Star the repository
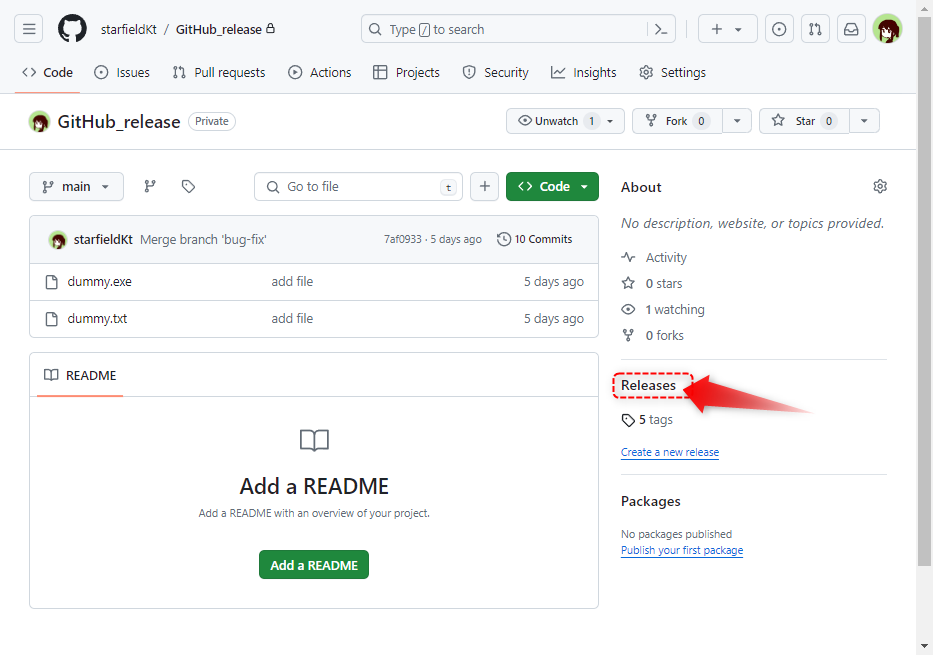Screen dimensions: 933x655 tap(804, 121)
